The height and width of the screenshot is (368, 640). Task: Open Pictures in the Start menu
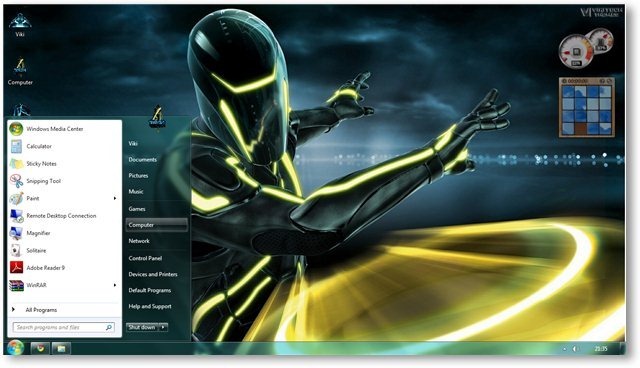pyautogui.click(x=138, y=175)
